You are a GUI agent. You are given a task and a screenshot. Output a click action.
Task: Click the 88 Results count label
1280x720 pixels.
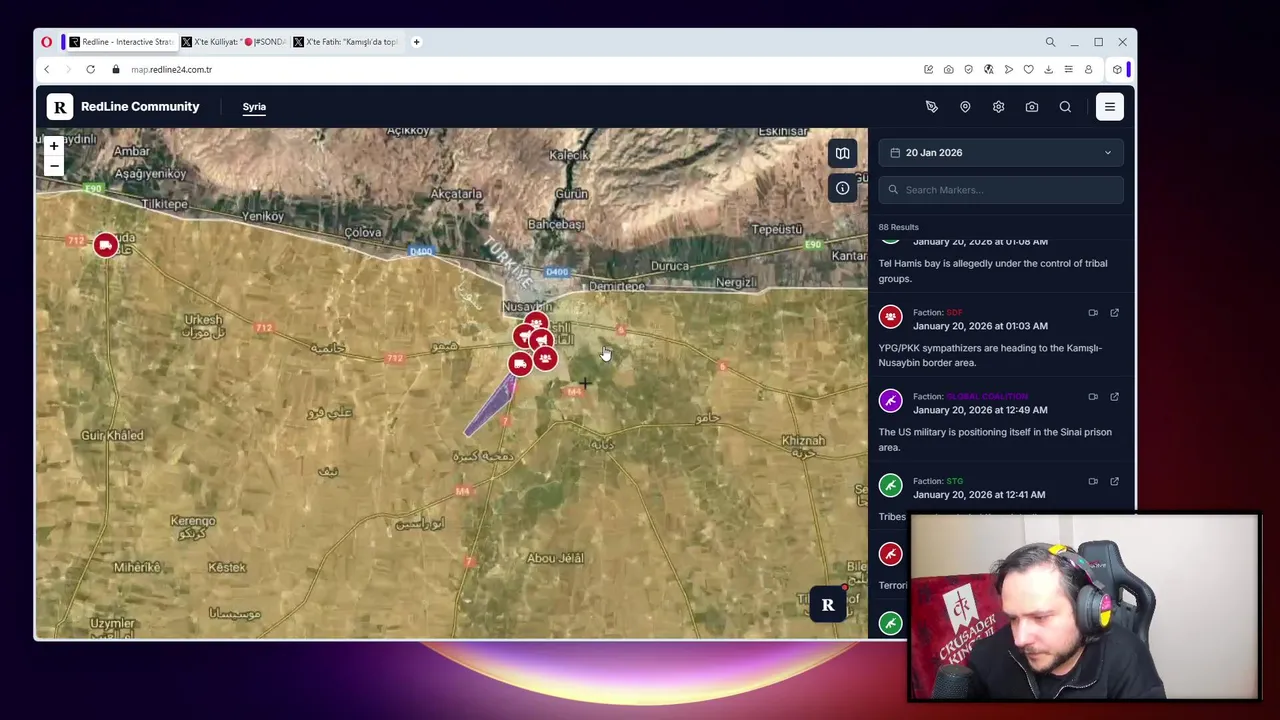(898, 227)
